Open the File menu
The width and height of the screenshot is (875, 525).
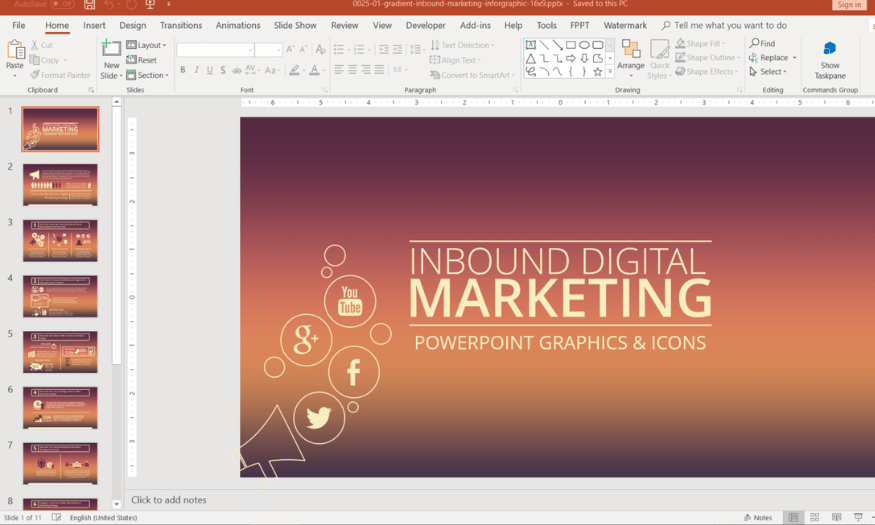point(18,25)
